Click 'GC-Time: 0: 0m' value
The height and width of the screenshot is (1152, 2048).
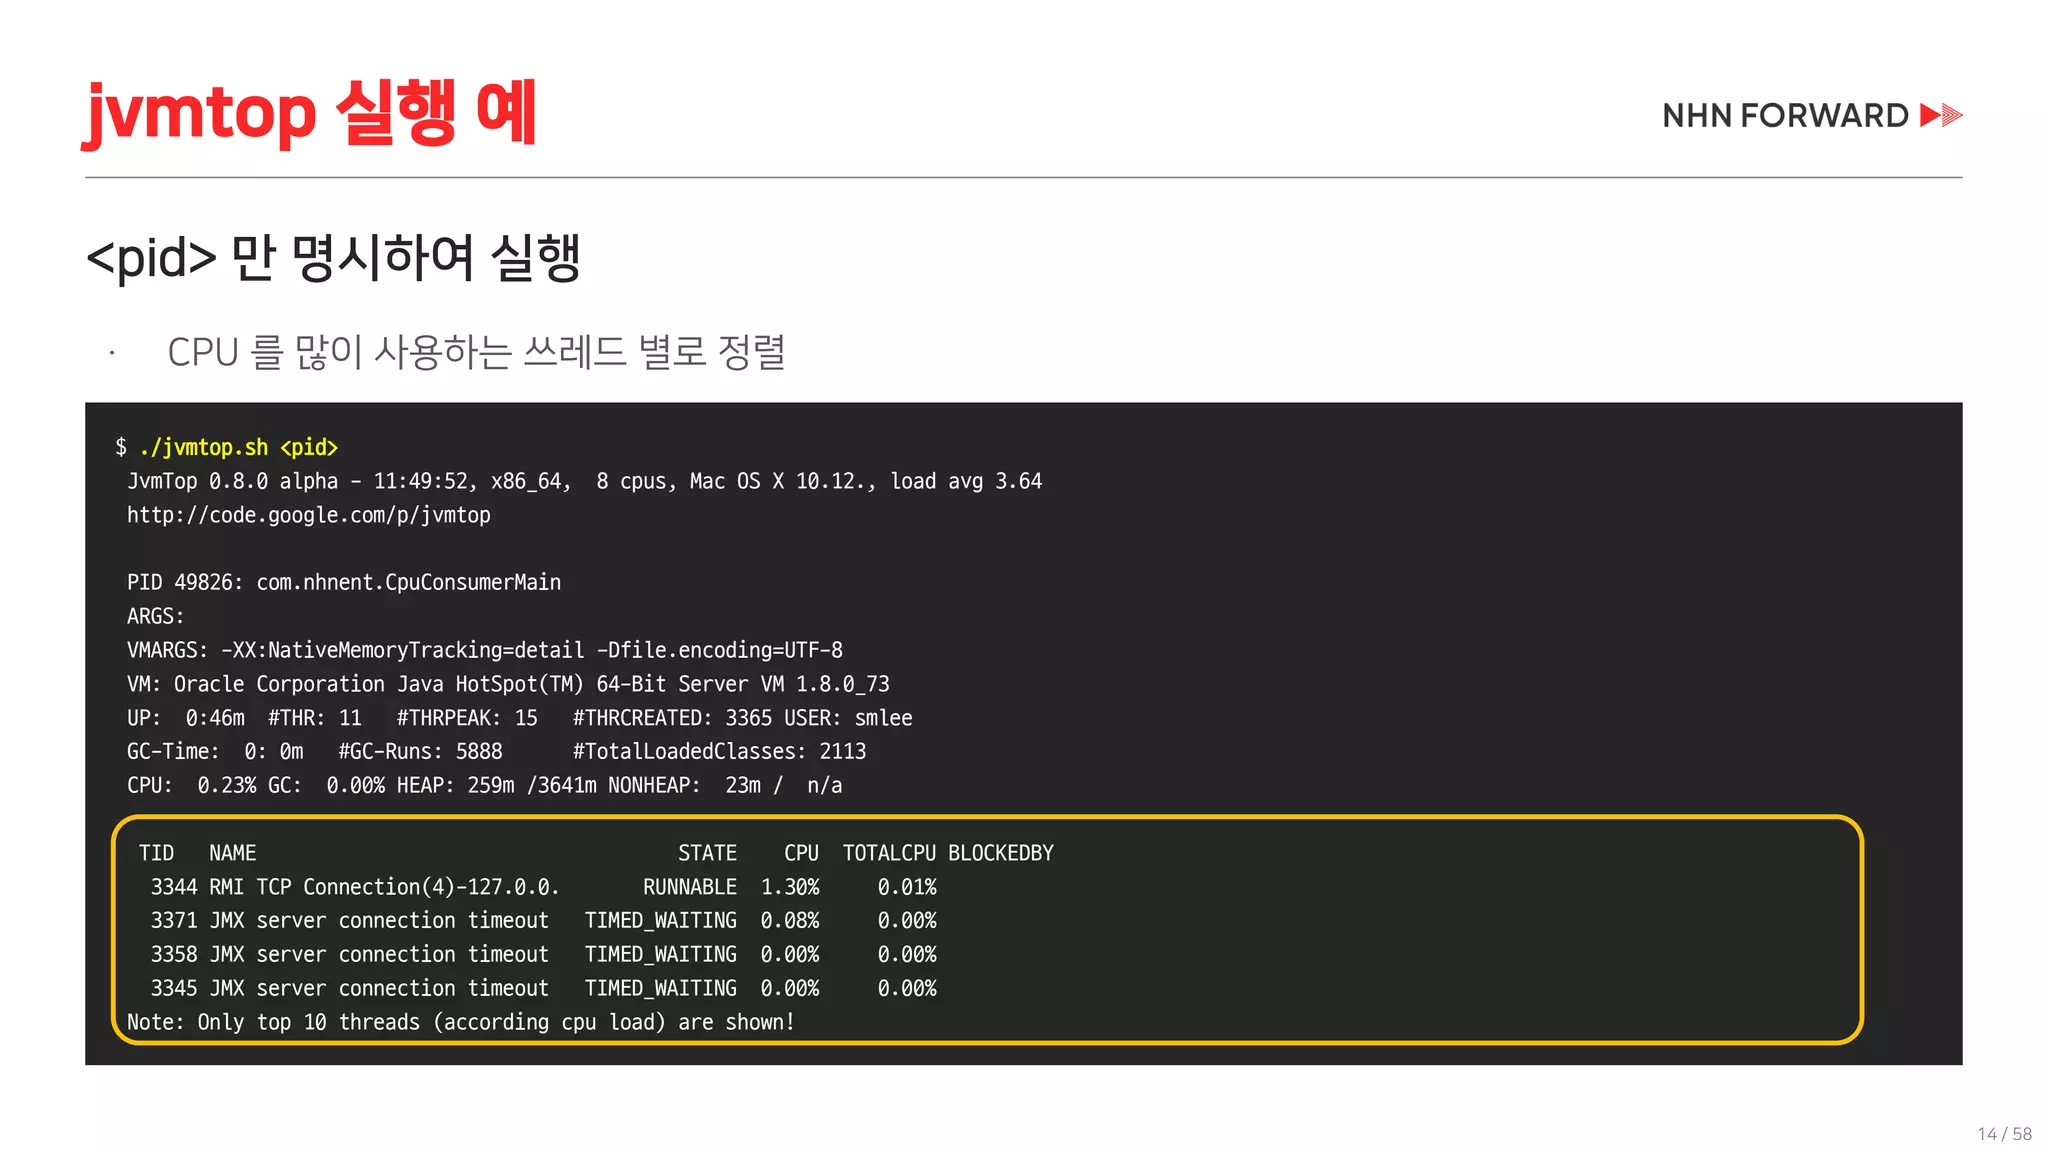[x=215, y=751]
